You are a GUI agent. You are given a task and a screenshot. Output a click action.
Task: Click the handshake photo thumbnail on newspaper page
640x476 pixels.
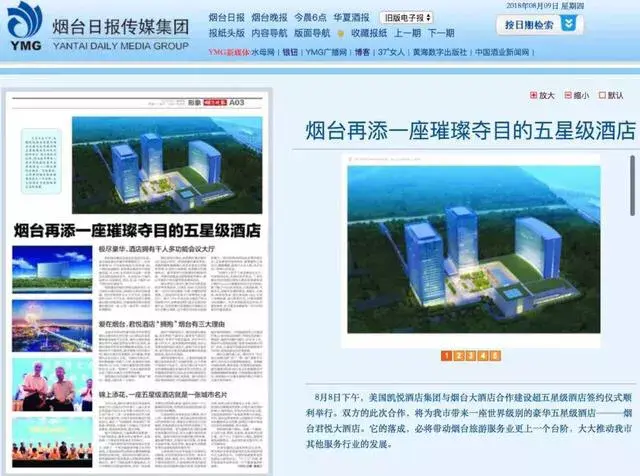click(52, 385)
